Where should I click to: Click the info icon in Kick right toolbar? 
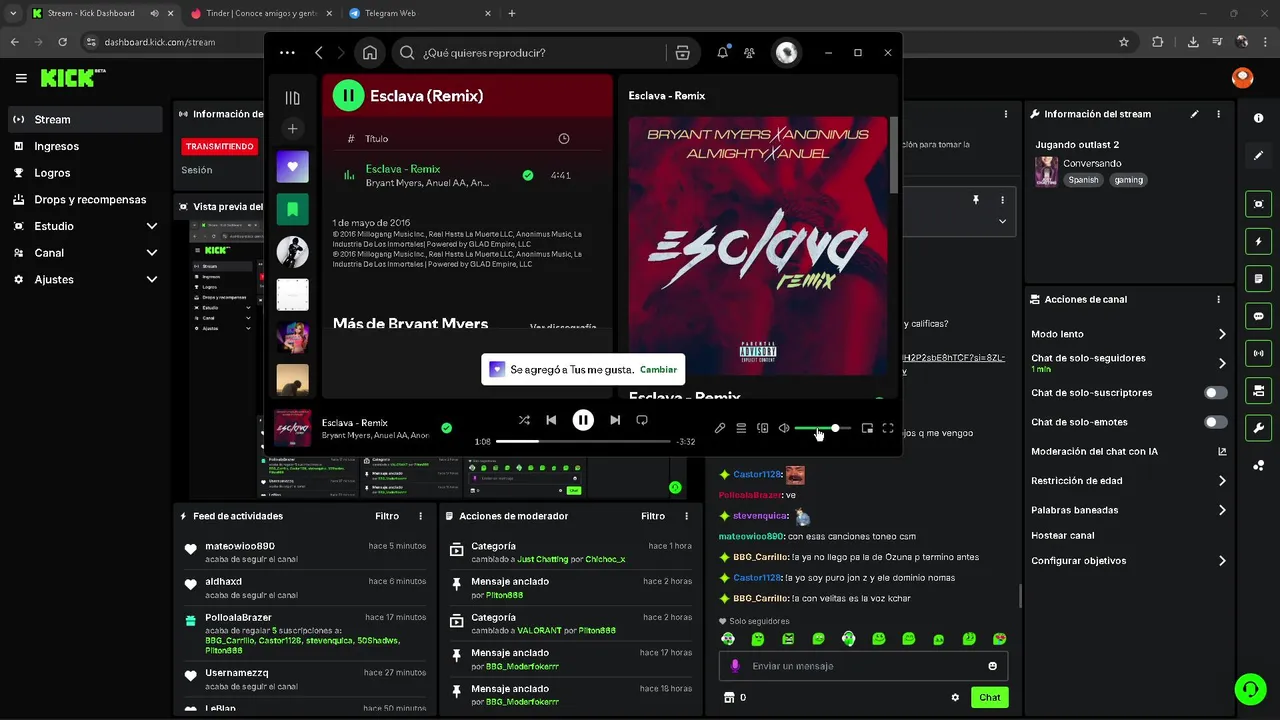(1258, 118)
